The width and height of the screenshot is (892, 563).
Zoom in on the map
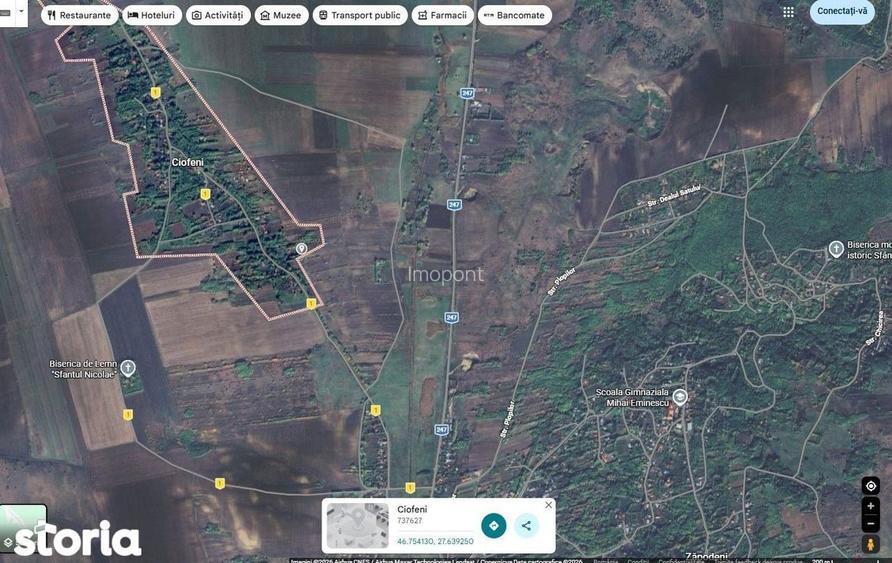(x=870, y=506)
